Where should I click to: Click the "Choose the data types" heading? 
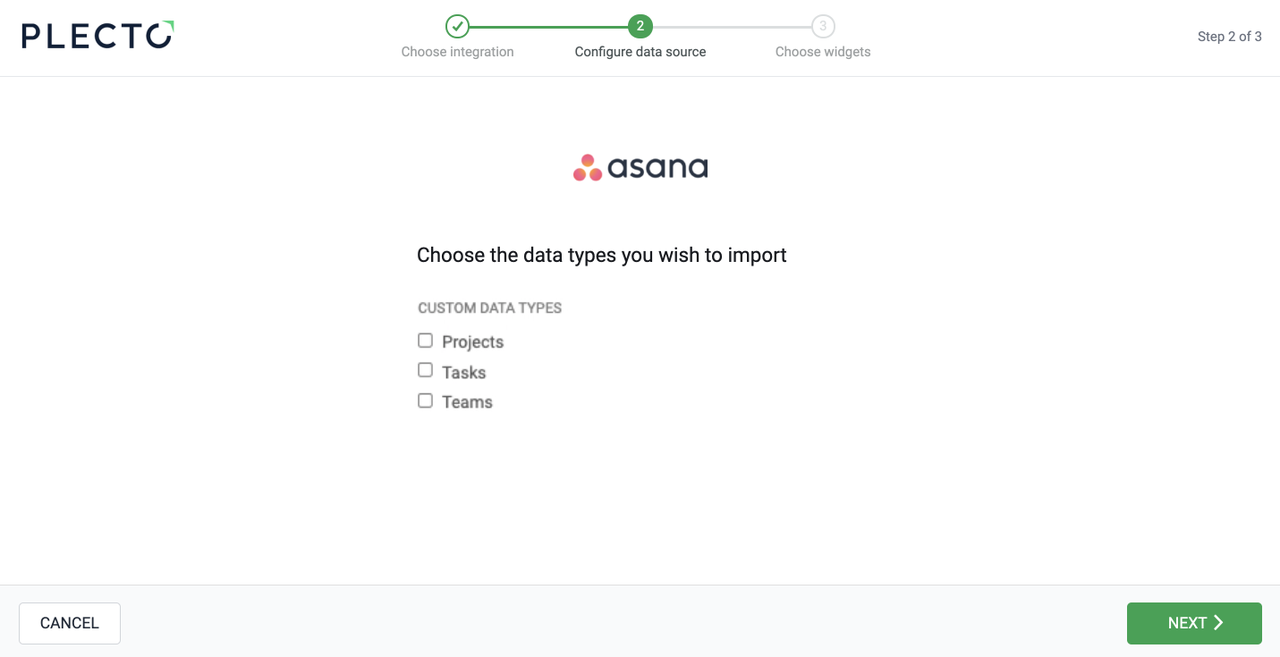coord(601,255)
